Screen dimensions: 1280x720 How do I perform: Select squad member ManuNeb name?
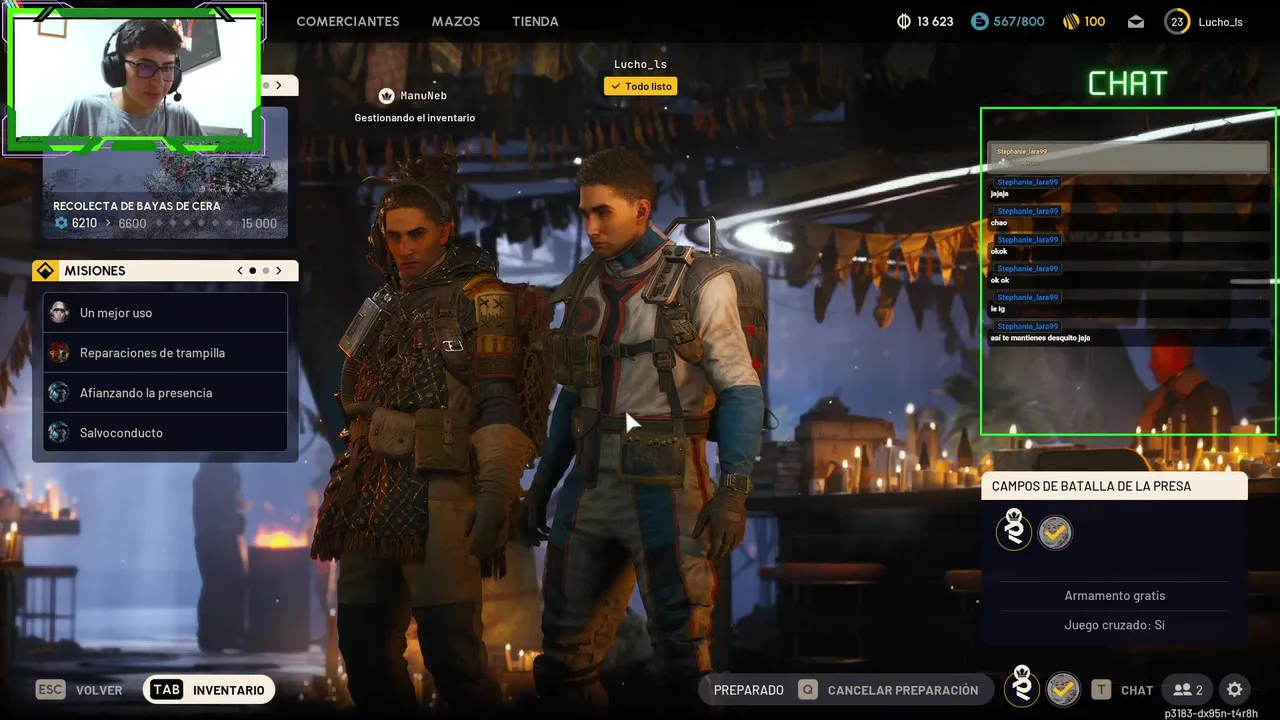424,96
